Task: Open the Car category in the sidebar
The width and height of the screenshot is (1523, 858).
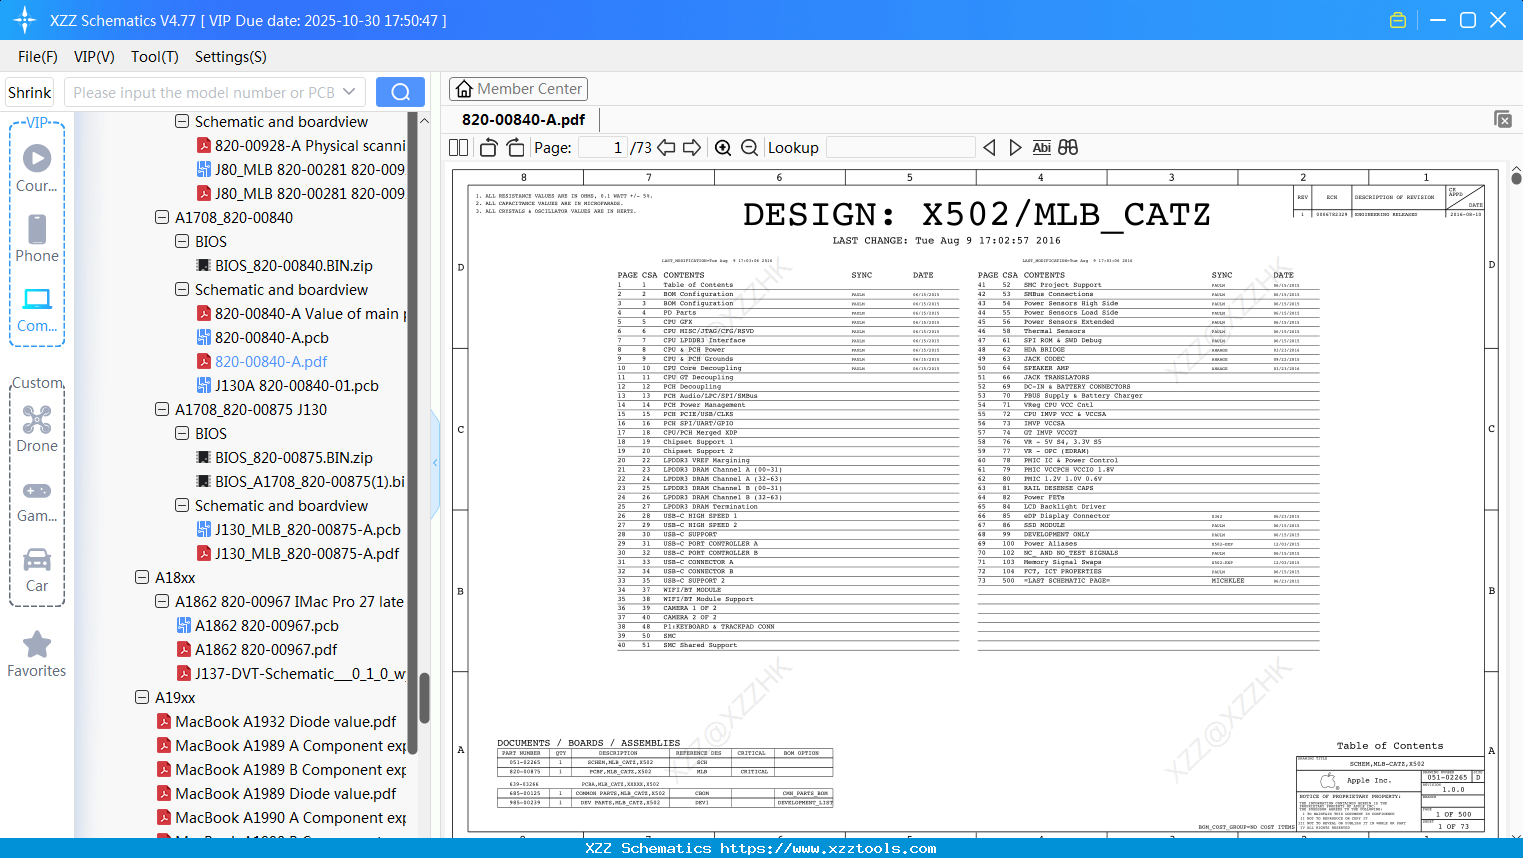Action: pyautogui.click(x=37, y=570)
